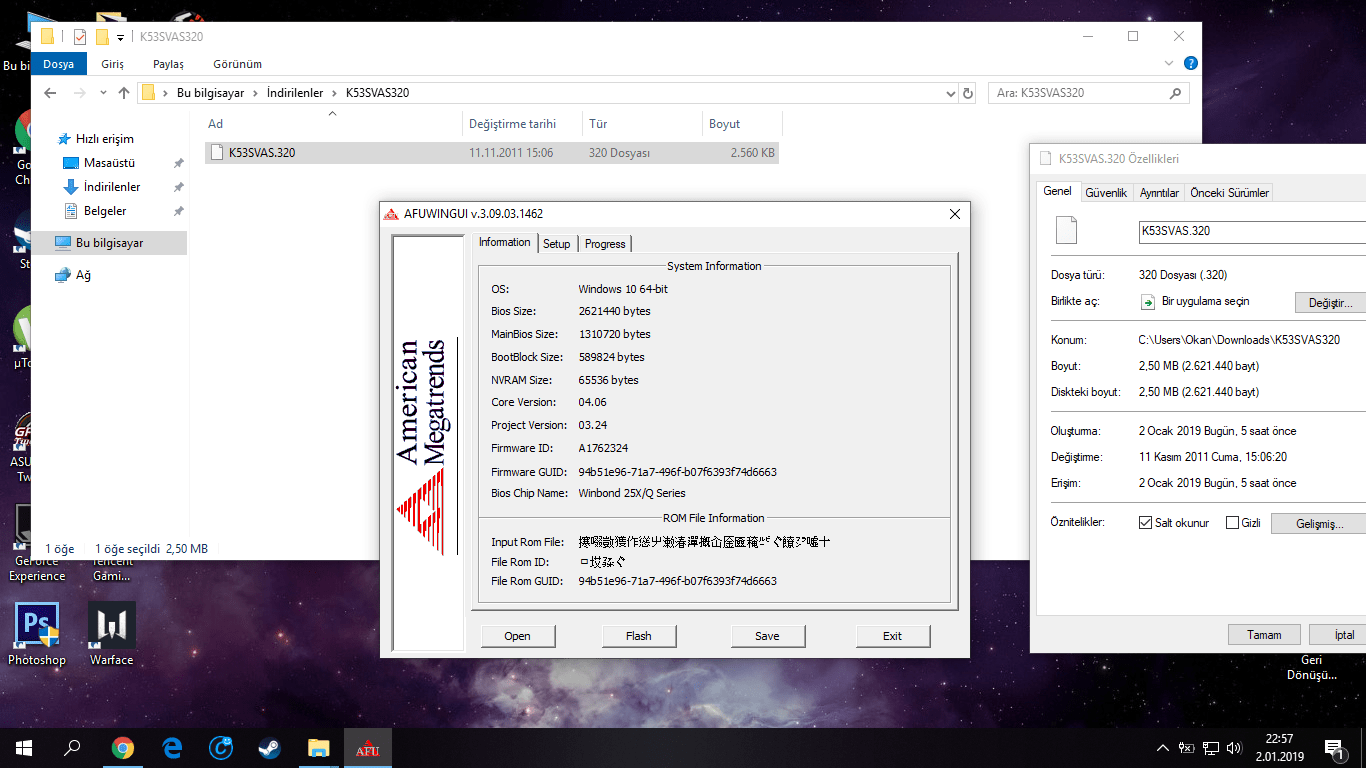Open the notification center icon
The height and width of the screenshot is (768, 1366).
pyautogui.click(x=1333, y=748)
